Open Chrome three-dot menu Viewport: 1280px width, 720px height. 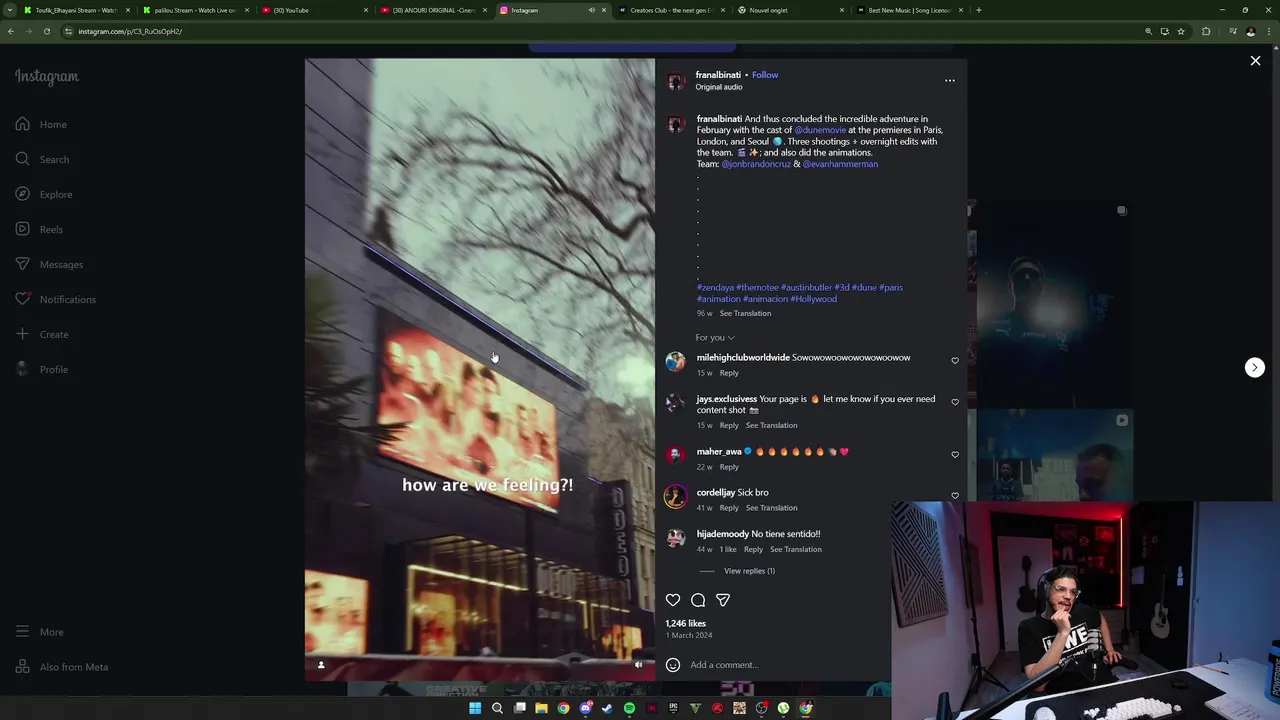pos(1269,31)
